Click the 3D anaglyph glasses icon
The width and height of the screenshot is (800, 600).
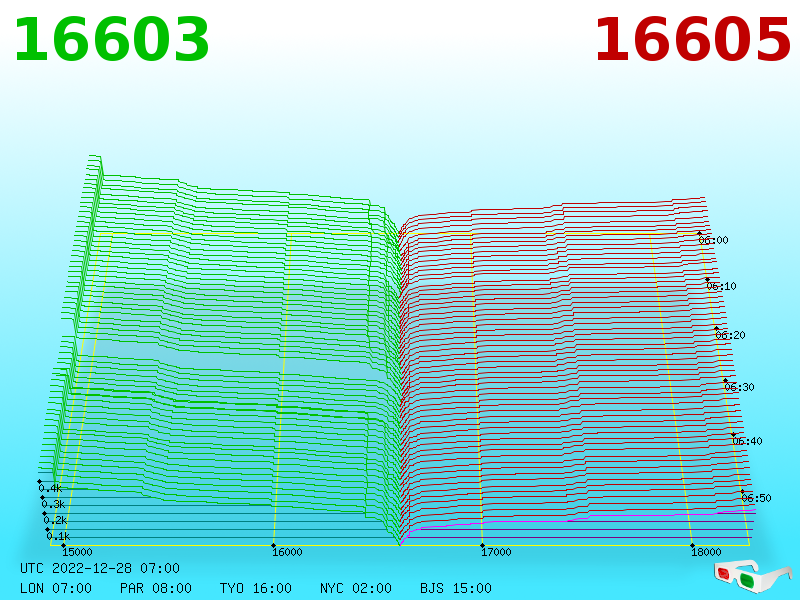(752, 575)
